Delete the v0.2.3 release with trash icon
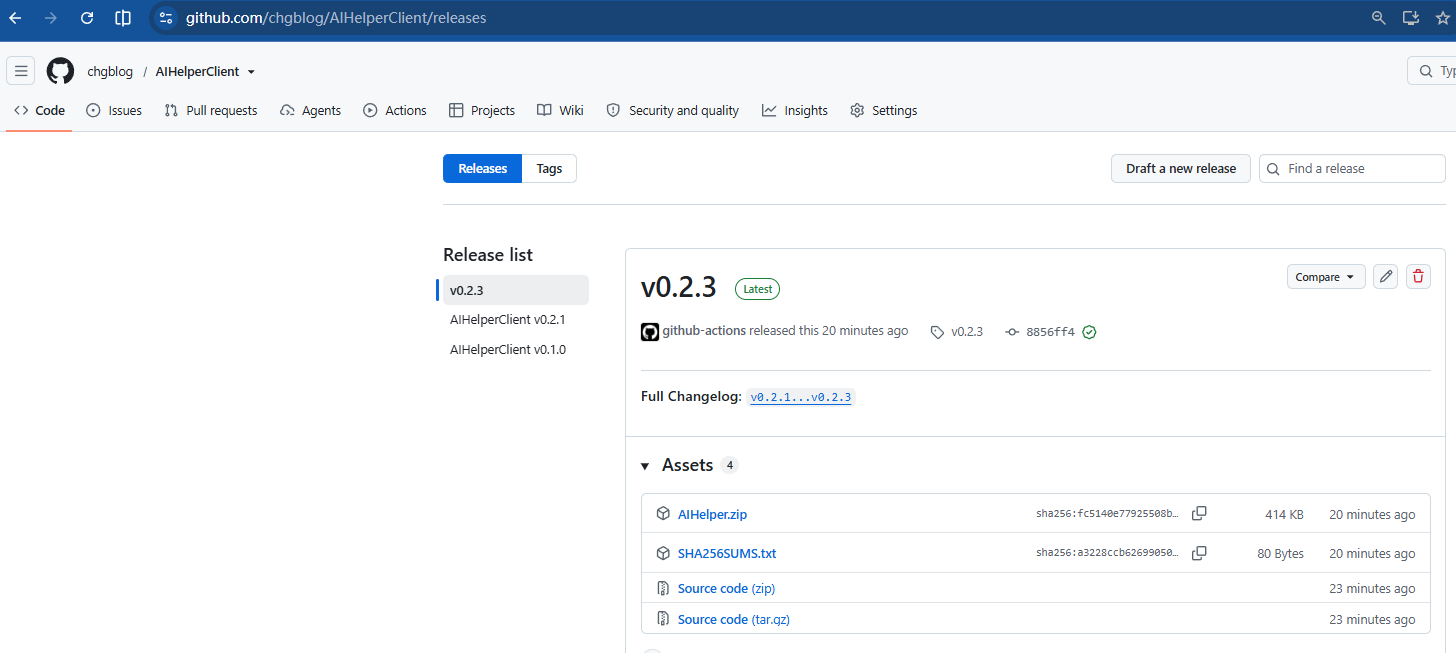1456x653 pixels. pos(1418,277)
